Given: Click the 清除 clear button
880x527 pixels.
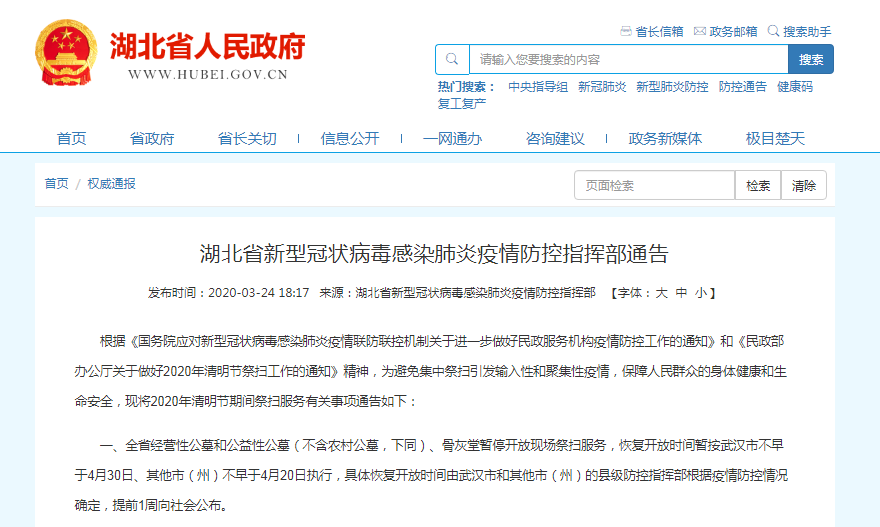Looking at the screenshot, I should coord(804,186).
